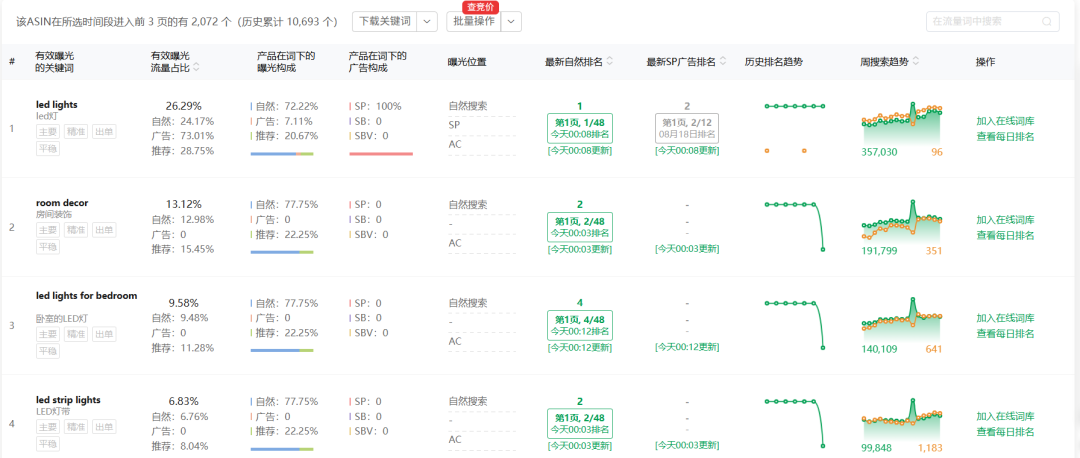
Task: Click weekly search volume 140,109
Action: click(880, 349)
